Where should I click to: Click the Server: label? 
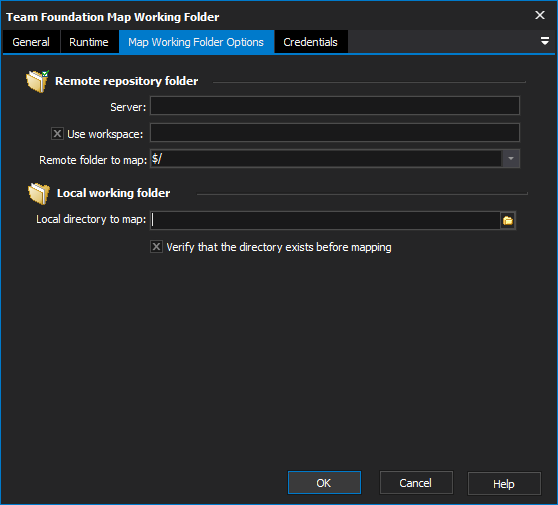128,107
